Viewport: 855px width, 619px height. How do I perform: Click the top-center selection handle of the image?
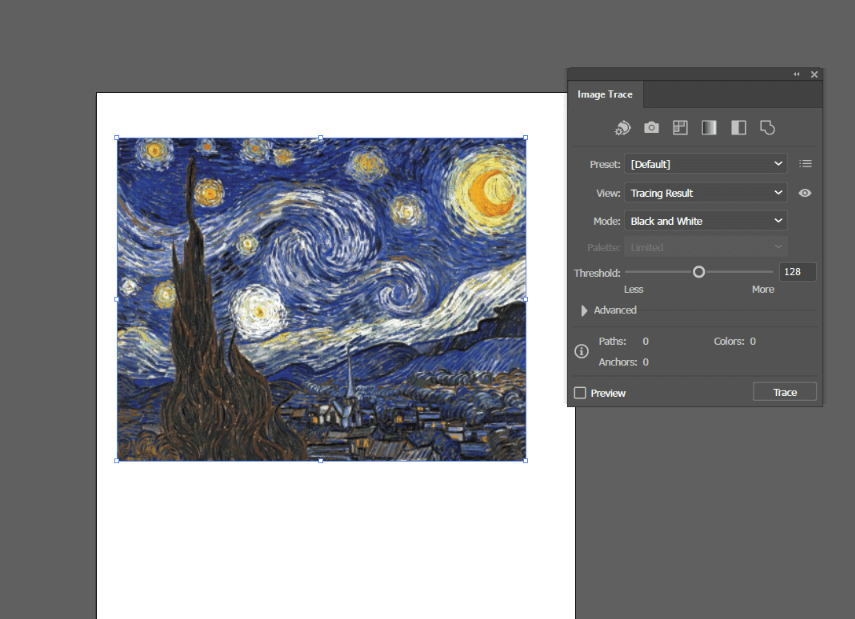tap(321, 137)
